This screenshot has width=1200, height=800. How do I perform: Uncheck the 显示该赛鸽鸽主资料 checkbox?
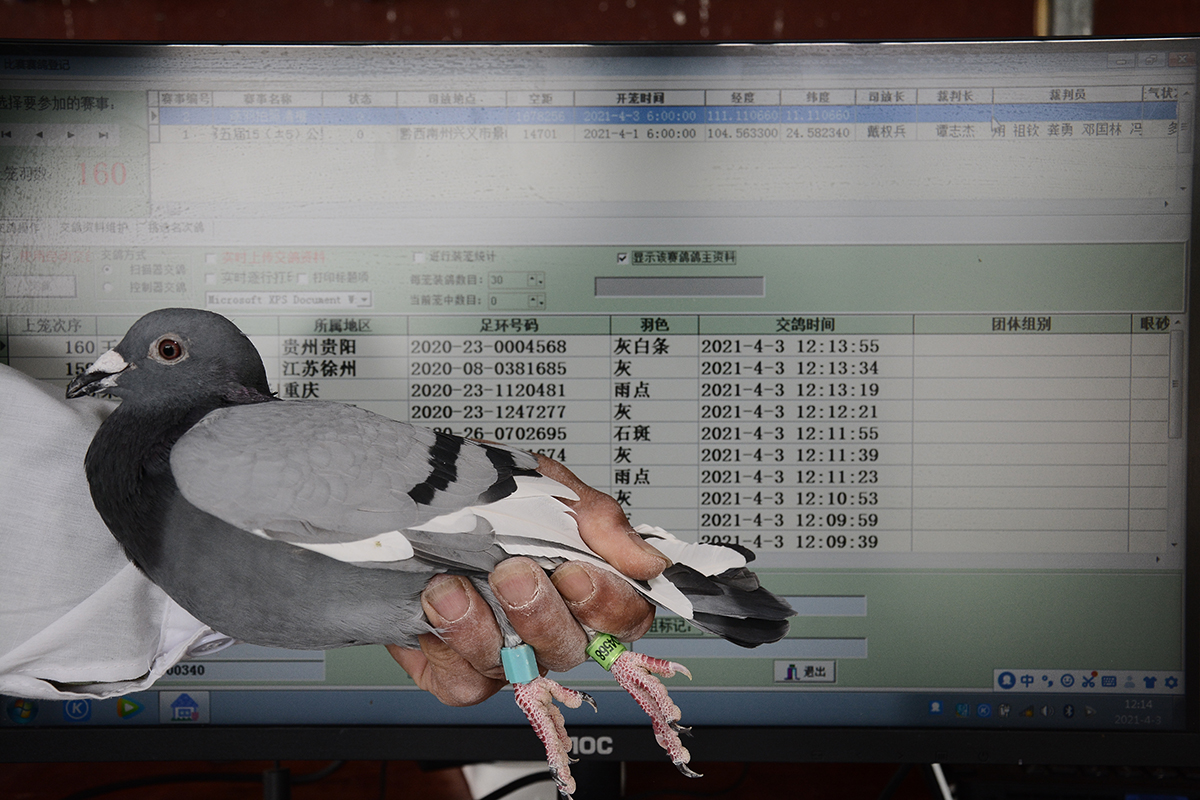coord(622,257)
